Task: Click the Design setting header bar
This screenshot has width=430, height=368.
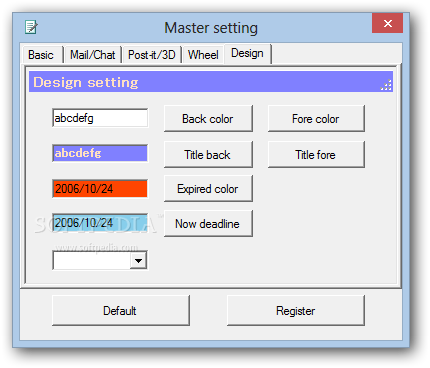Action: click(x=211, y=82)
